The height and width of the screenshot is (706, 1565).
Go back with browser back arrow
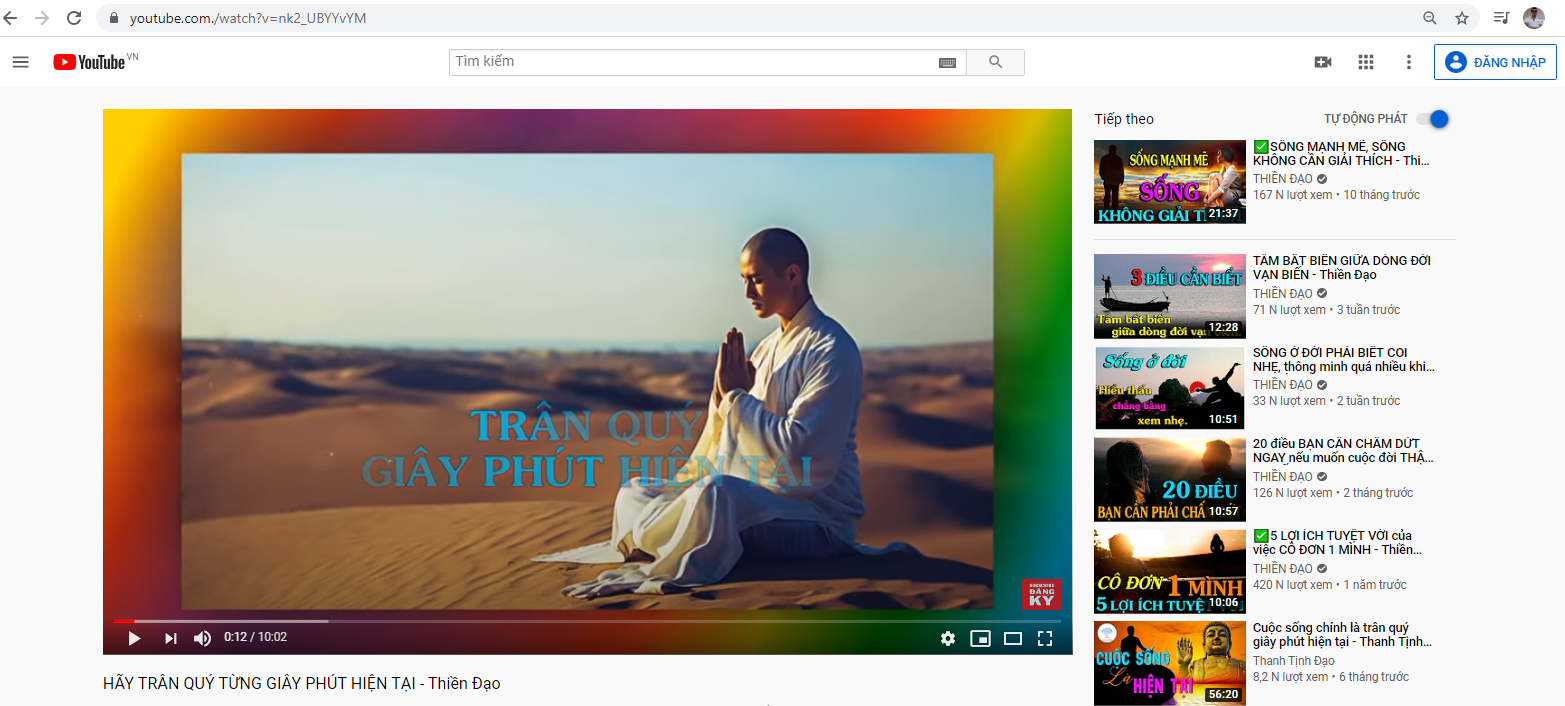pos(11,18)
